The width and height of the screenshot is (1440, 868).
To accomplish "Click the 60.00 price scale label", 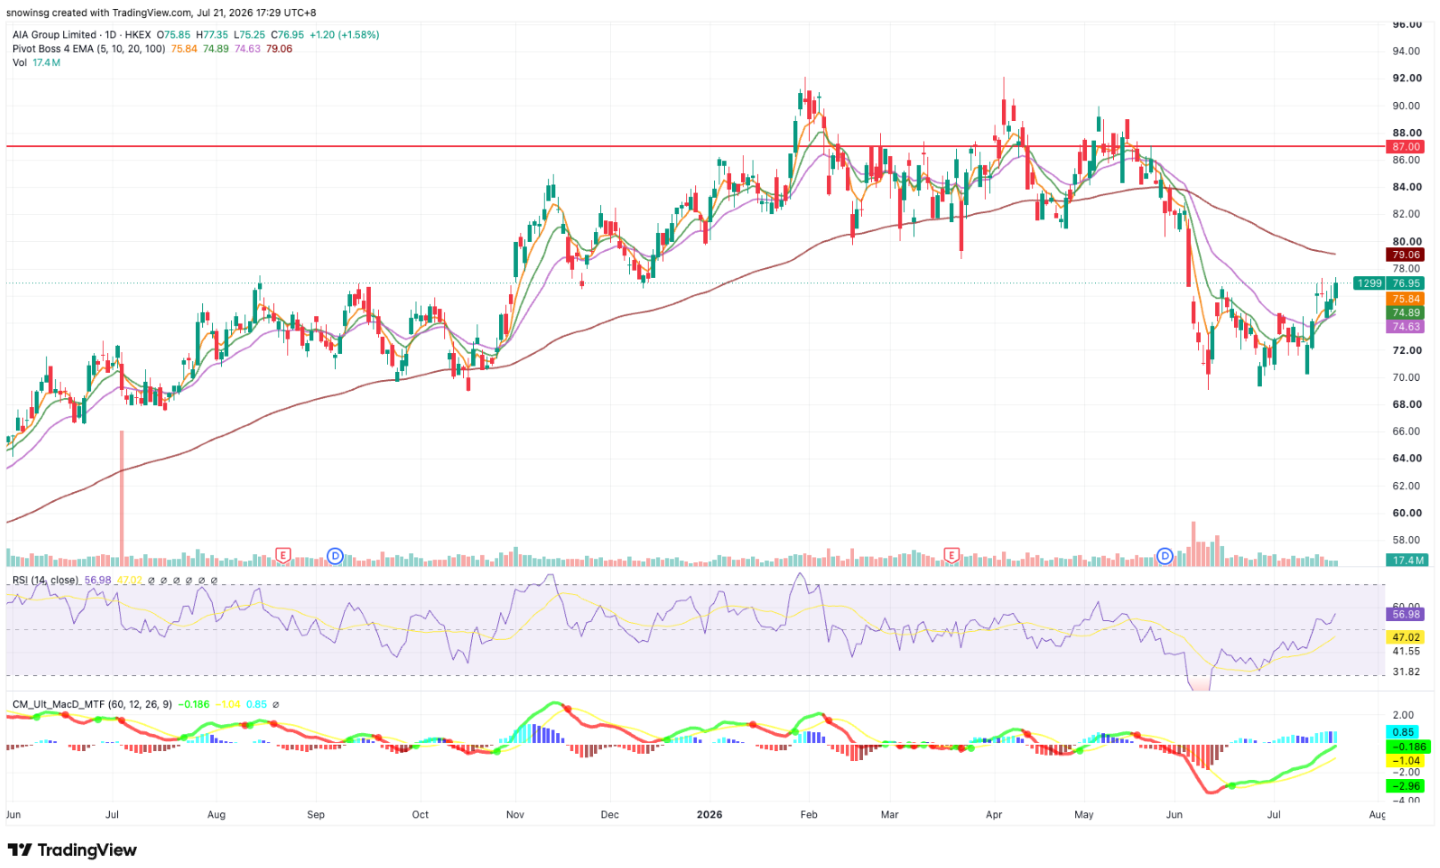I will click(x=1407, y=513).
